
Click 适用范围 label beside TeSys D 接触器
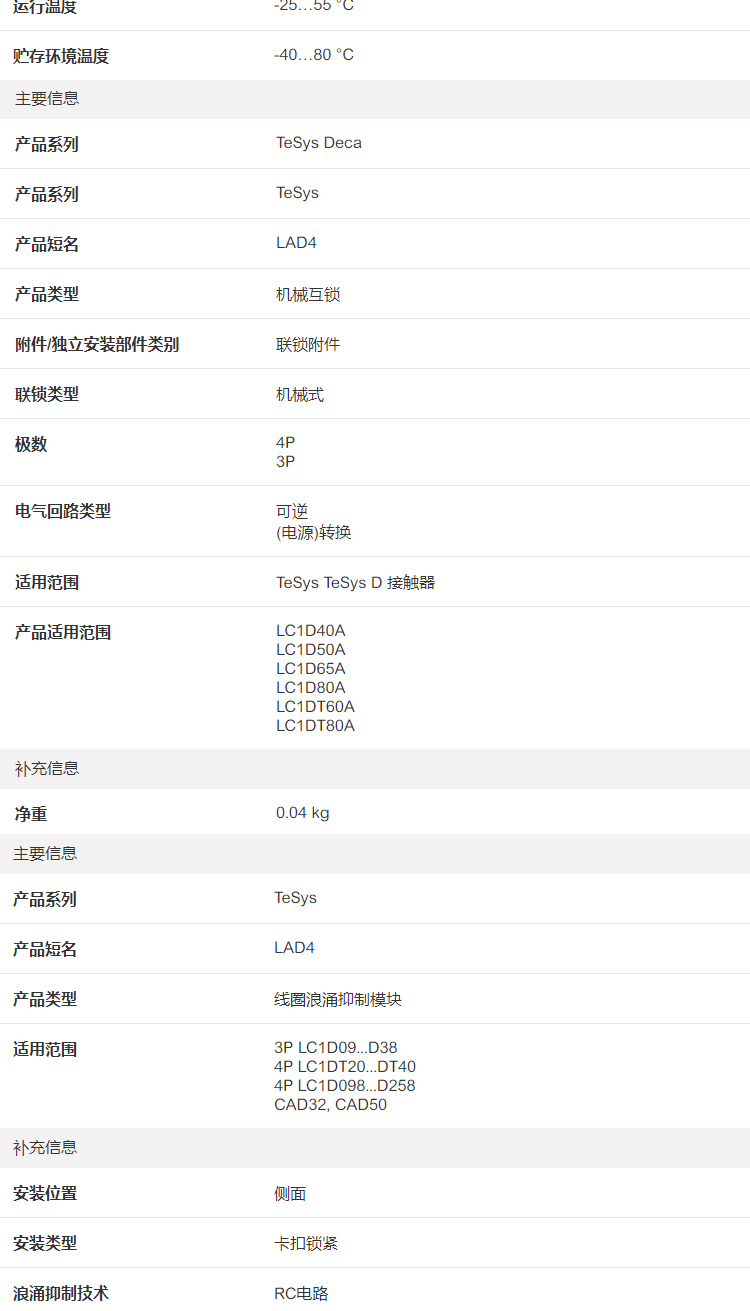pyautogui.click(x=46, y=582)
